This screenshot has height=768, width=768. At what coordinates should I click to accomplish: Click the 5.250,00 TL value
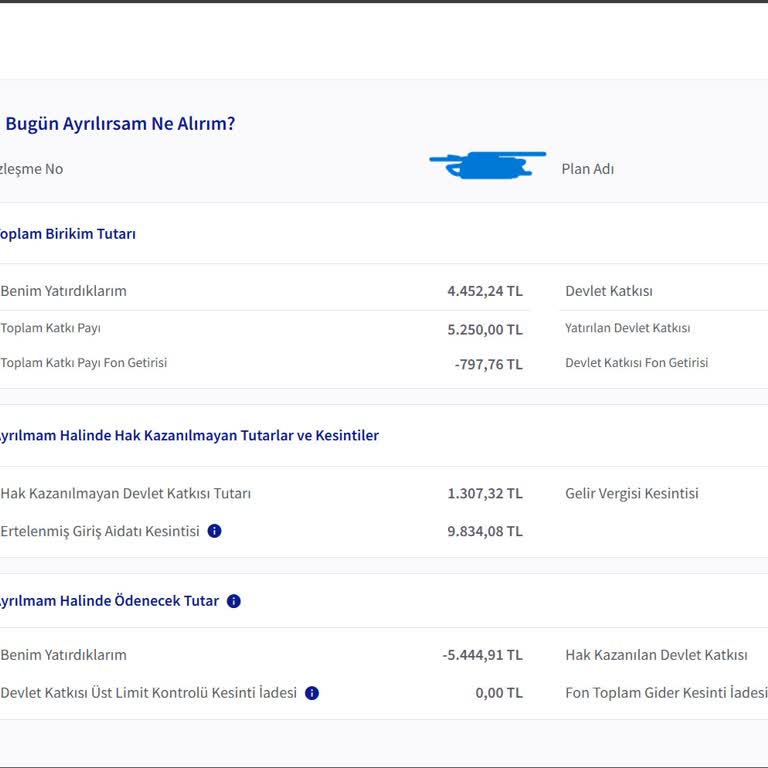(484, 329)
